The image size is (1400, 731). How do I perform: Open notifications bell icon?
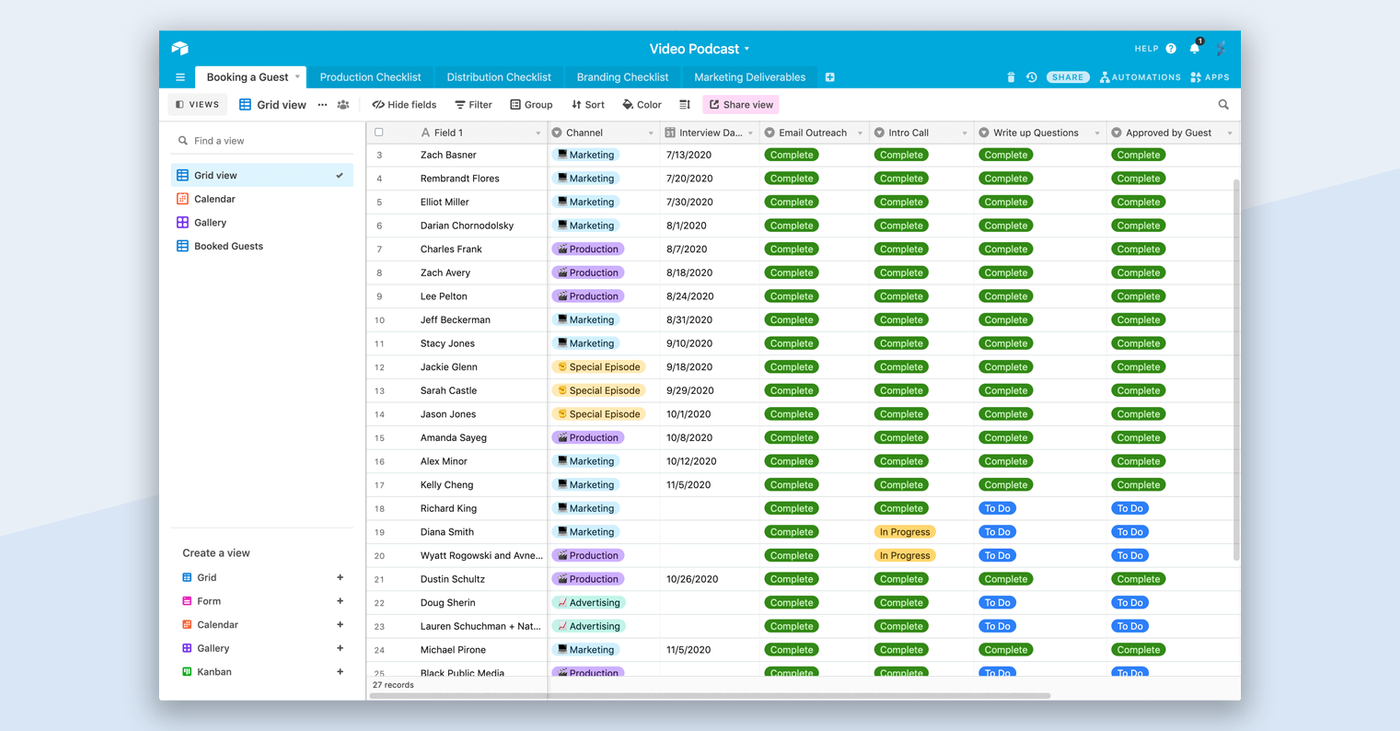click(1195, 47)
